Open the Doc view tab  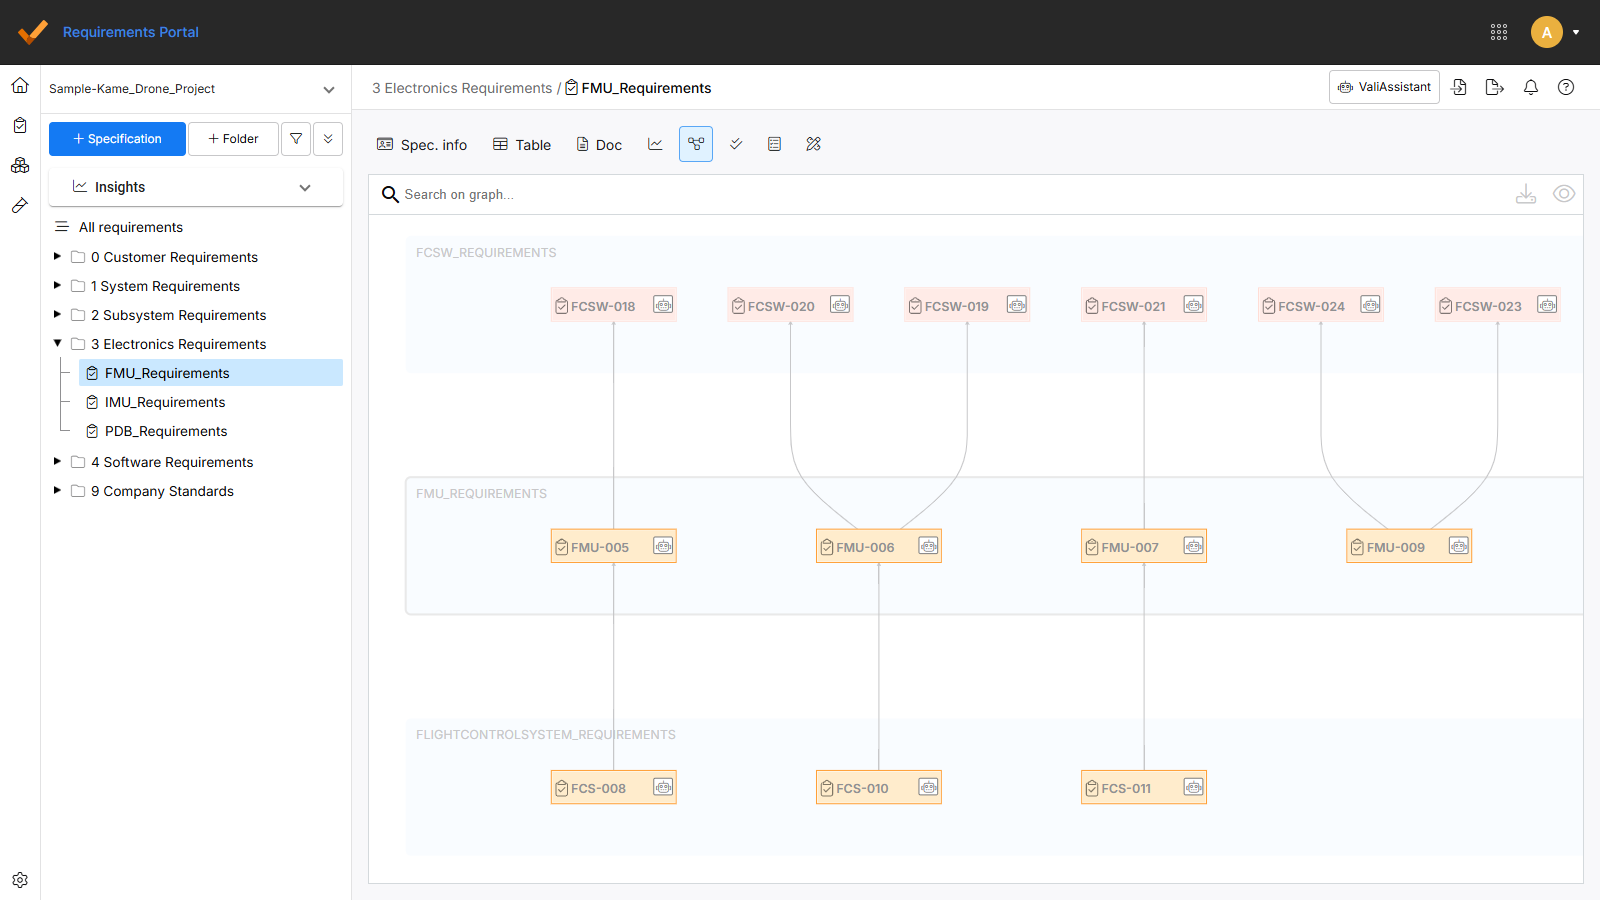click(x=598, y=144)
